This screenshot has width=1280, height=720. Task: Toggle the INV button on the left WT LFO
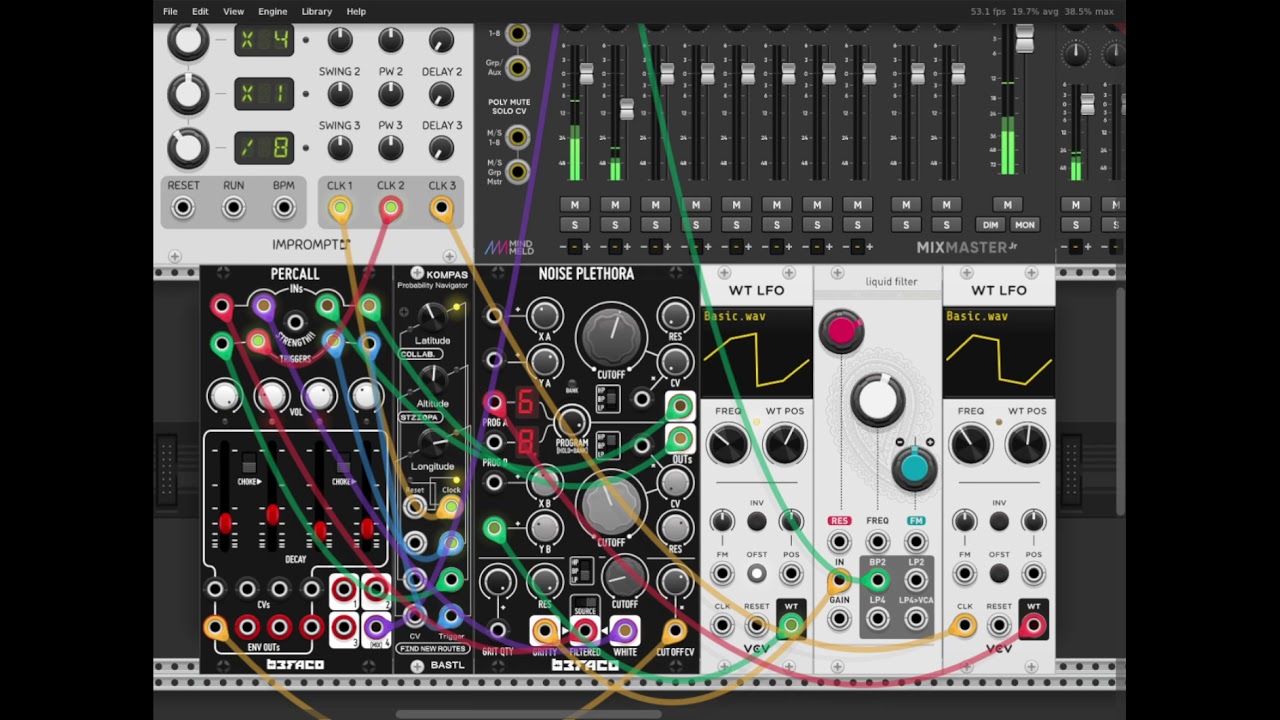(757, 521)
